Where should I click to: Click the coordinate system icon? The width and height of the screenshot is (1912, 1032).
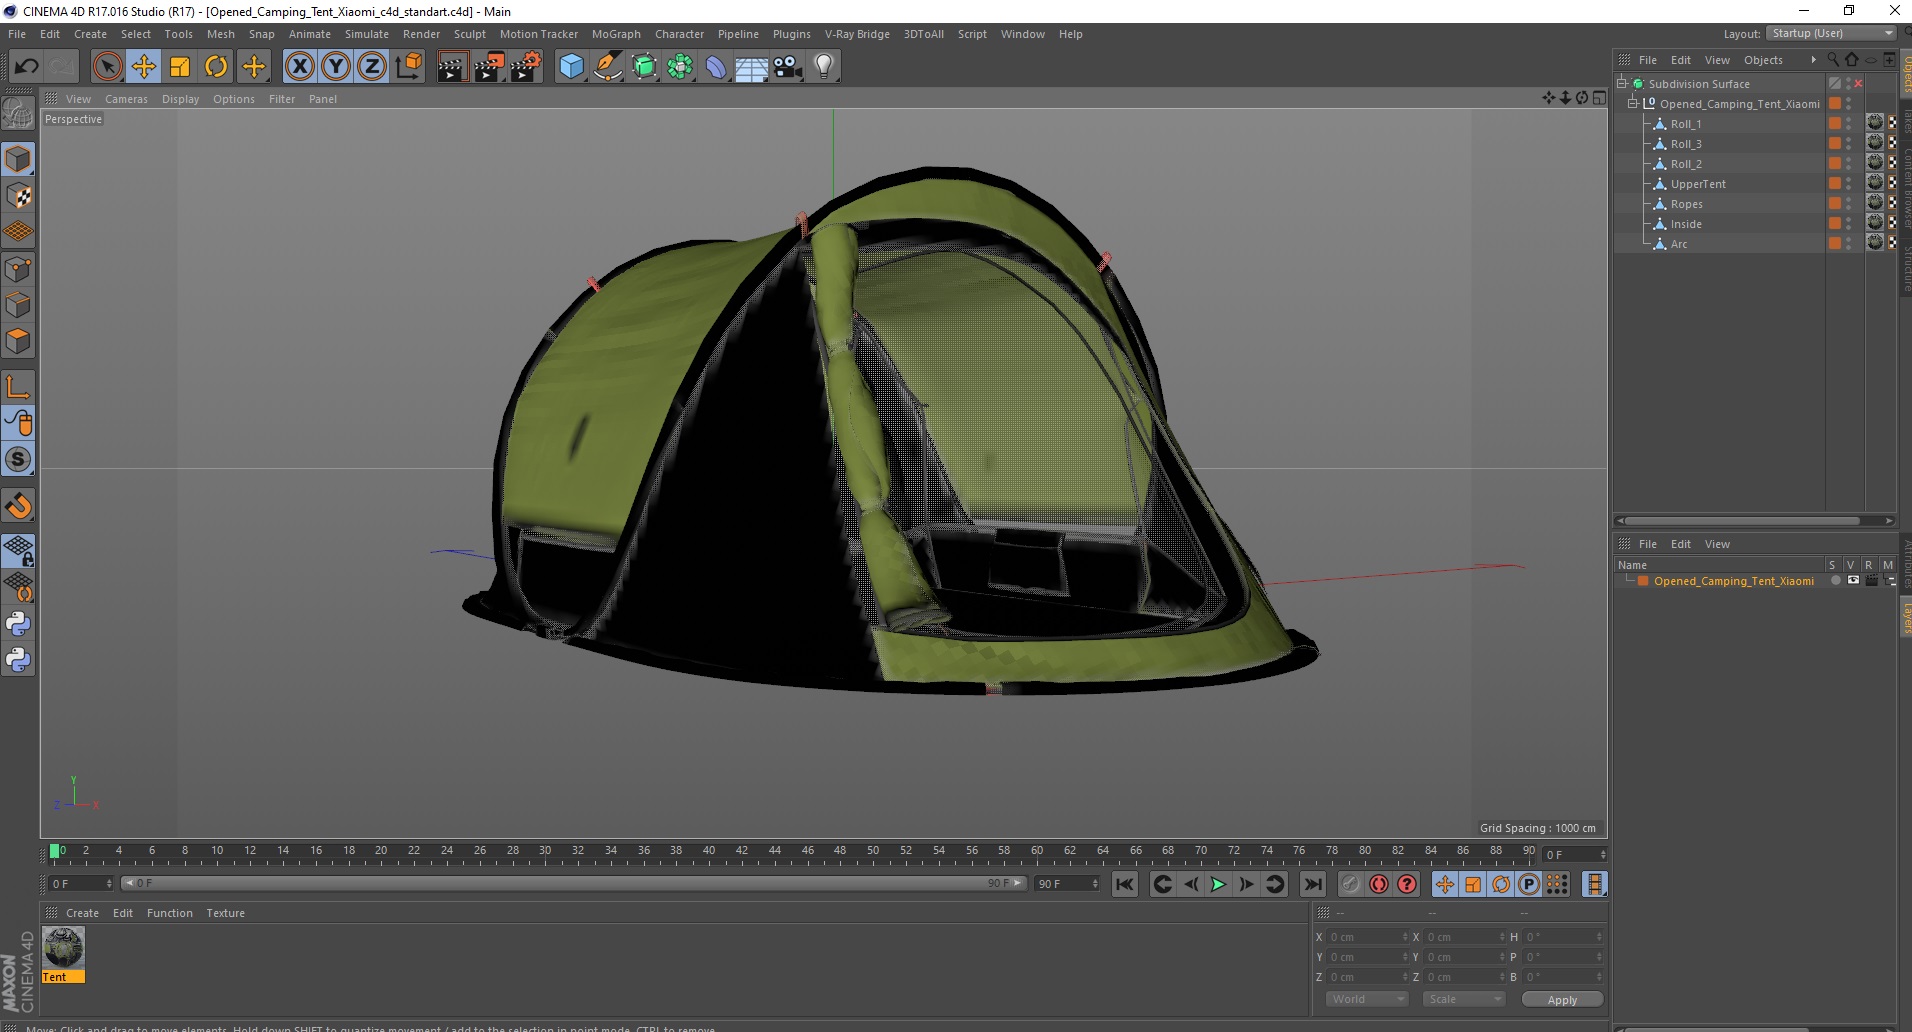pyautogui.click(x=408, y=67)
